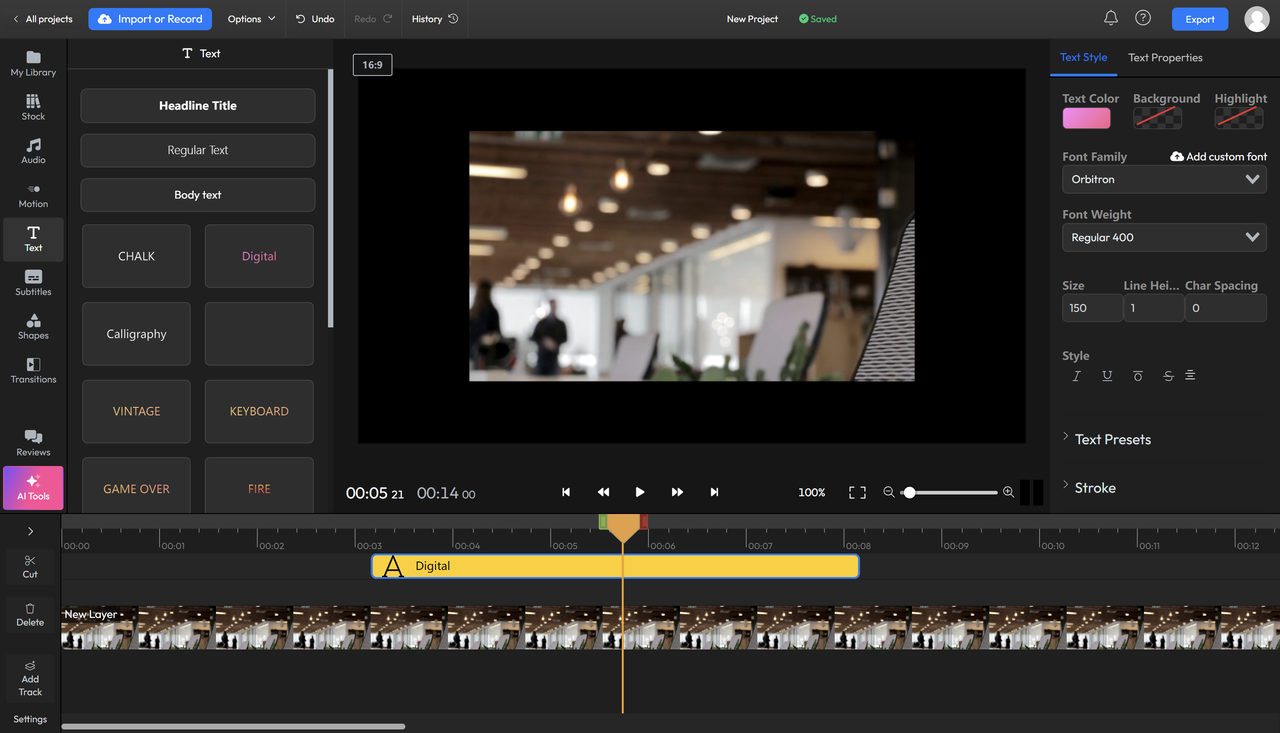The image size is (1280, 733).
Task: Toggle italic text style
Action: click(1077, 376)
